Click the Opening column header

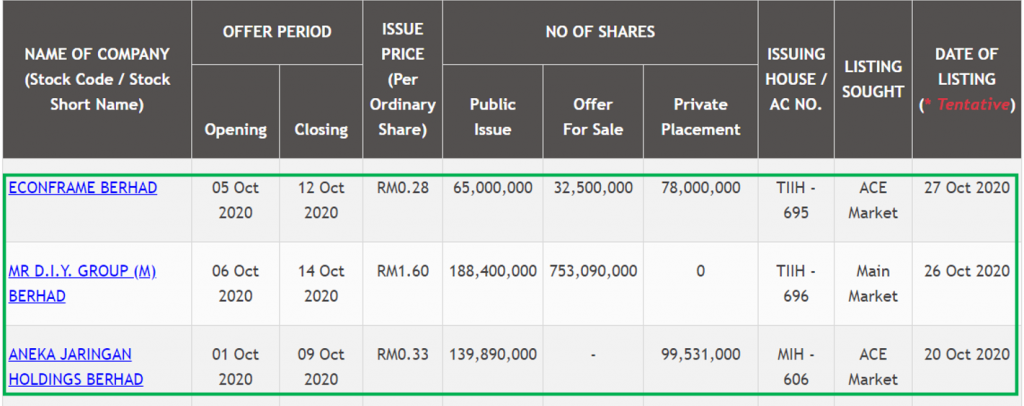[x=235, y=129]
